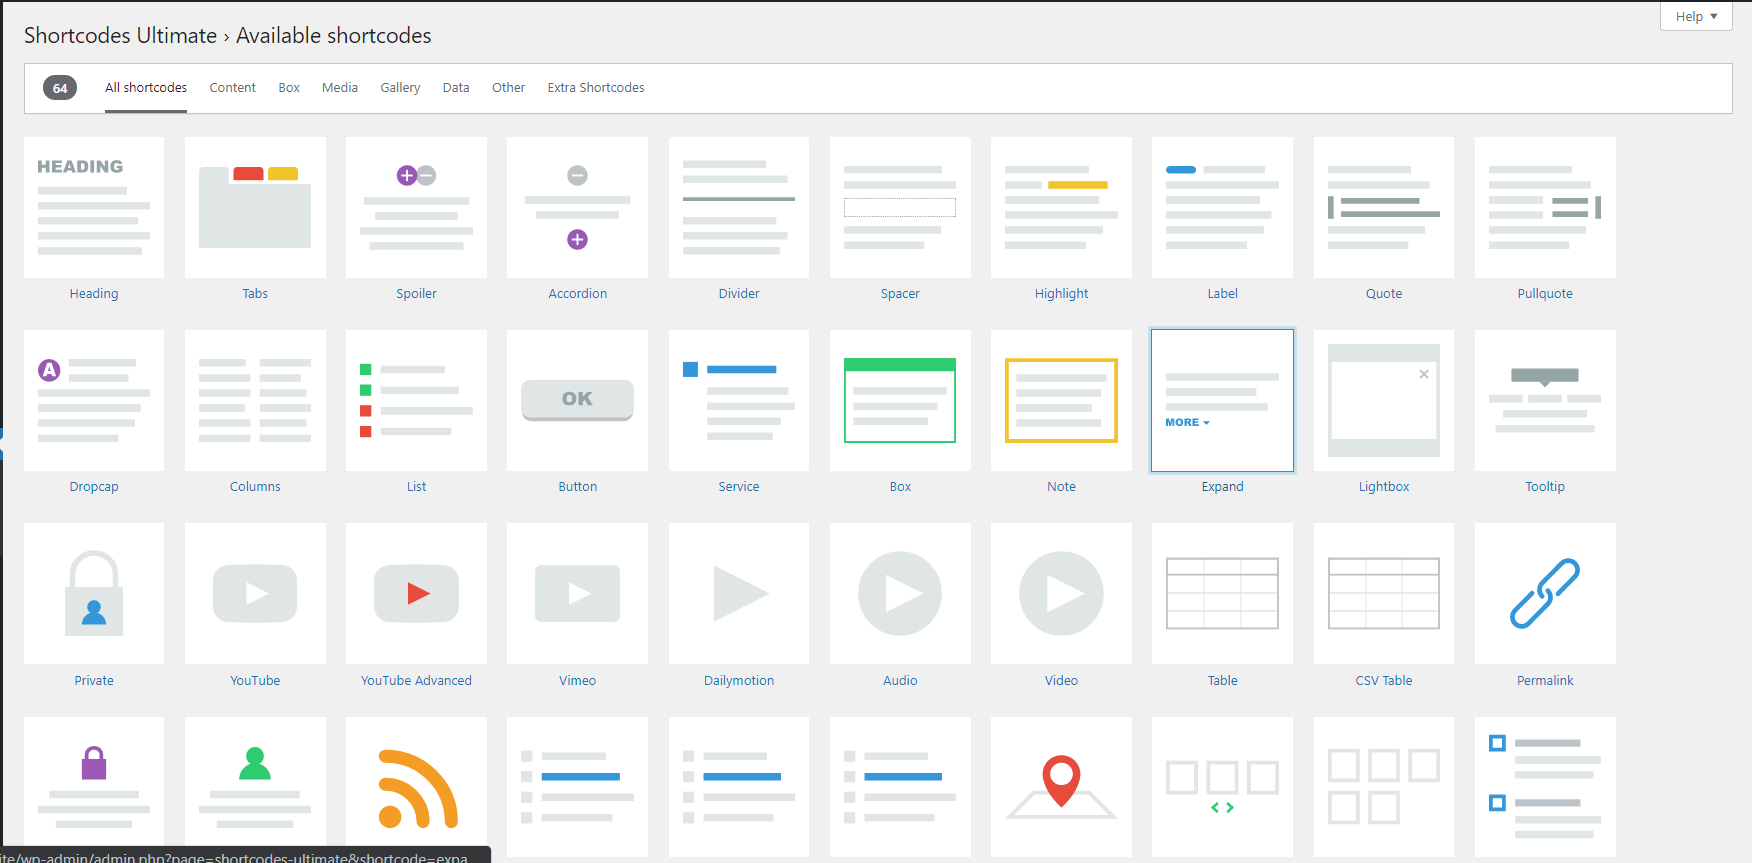Open the Permalink chain icon
Screen dimensions: 1752x863
[x=1545, y=594]
